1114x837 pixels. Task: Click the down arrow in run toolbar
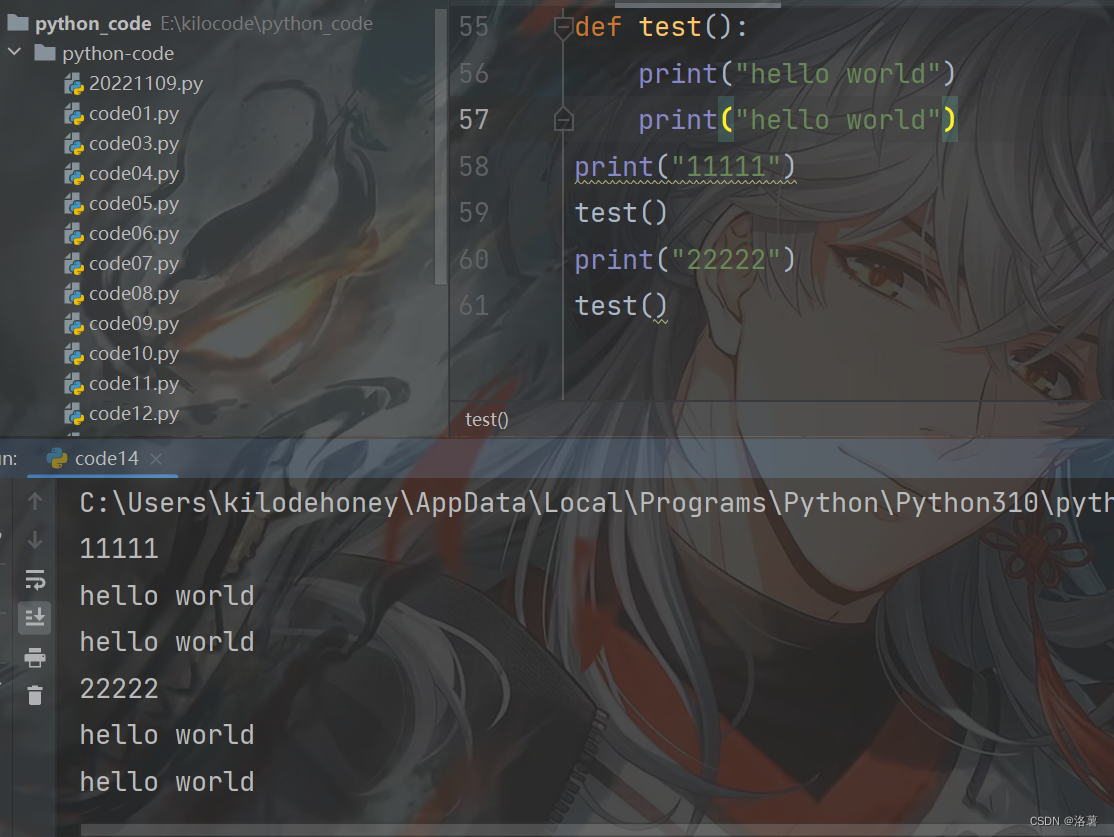click(35, 541)
